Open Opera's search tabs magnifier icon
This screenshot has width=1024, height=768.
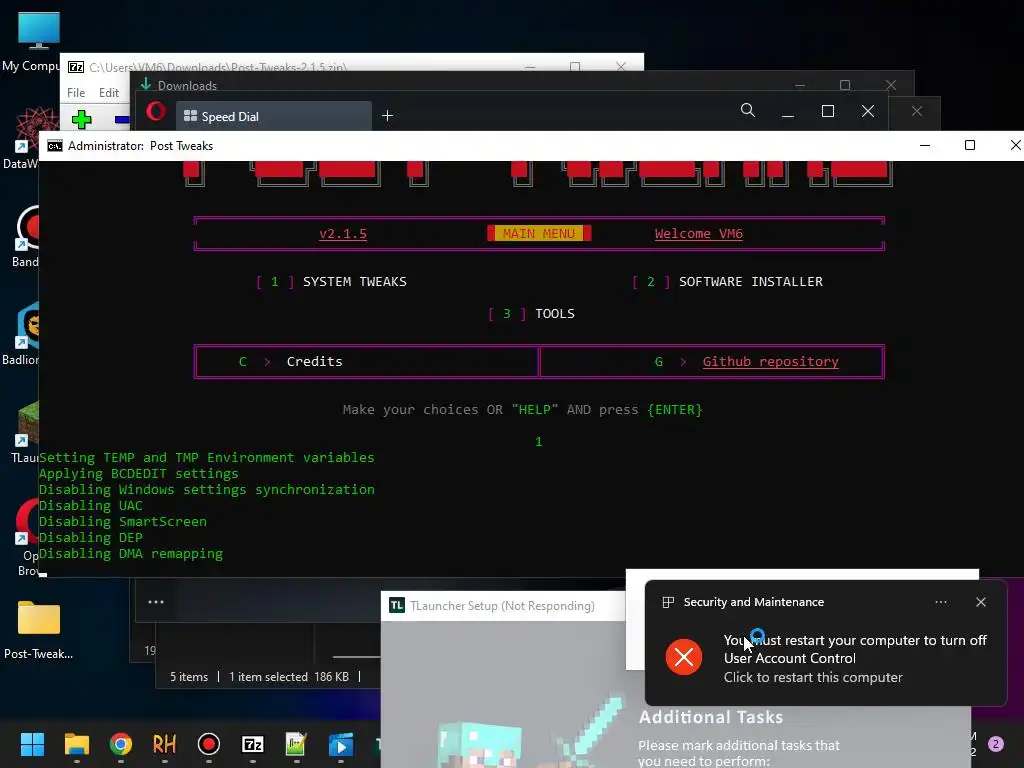[x=748, y=110]
